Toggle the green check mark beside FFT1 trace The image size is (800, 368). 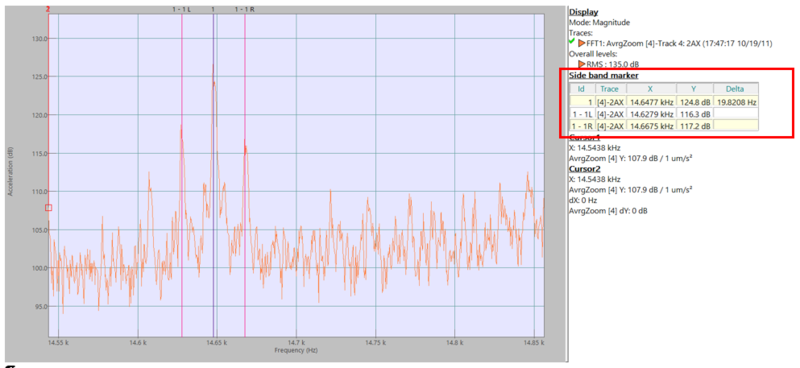point(572,41)
